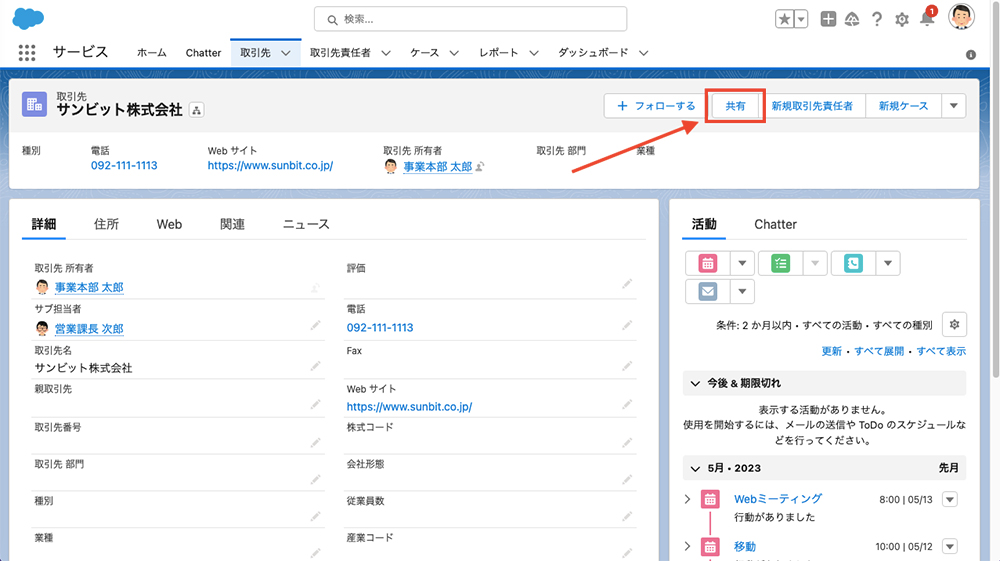Viewport: 1000px width, 561px height.
Task: Click the すべて表示 link
Action: (941, 351)
